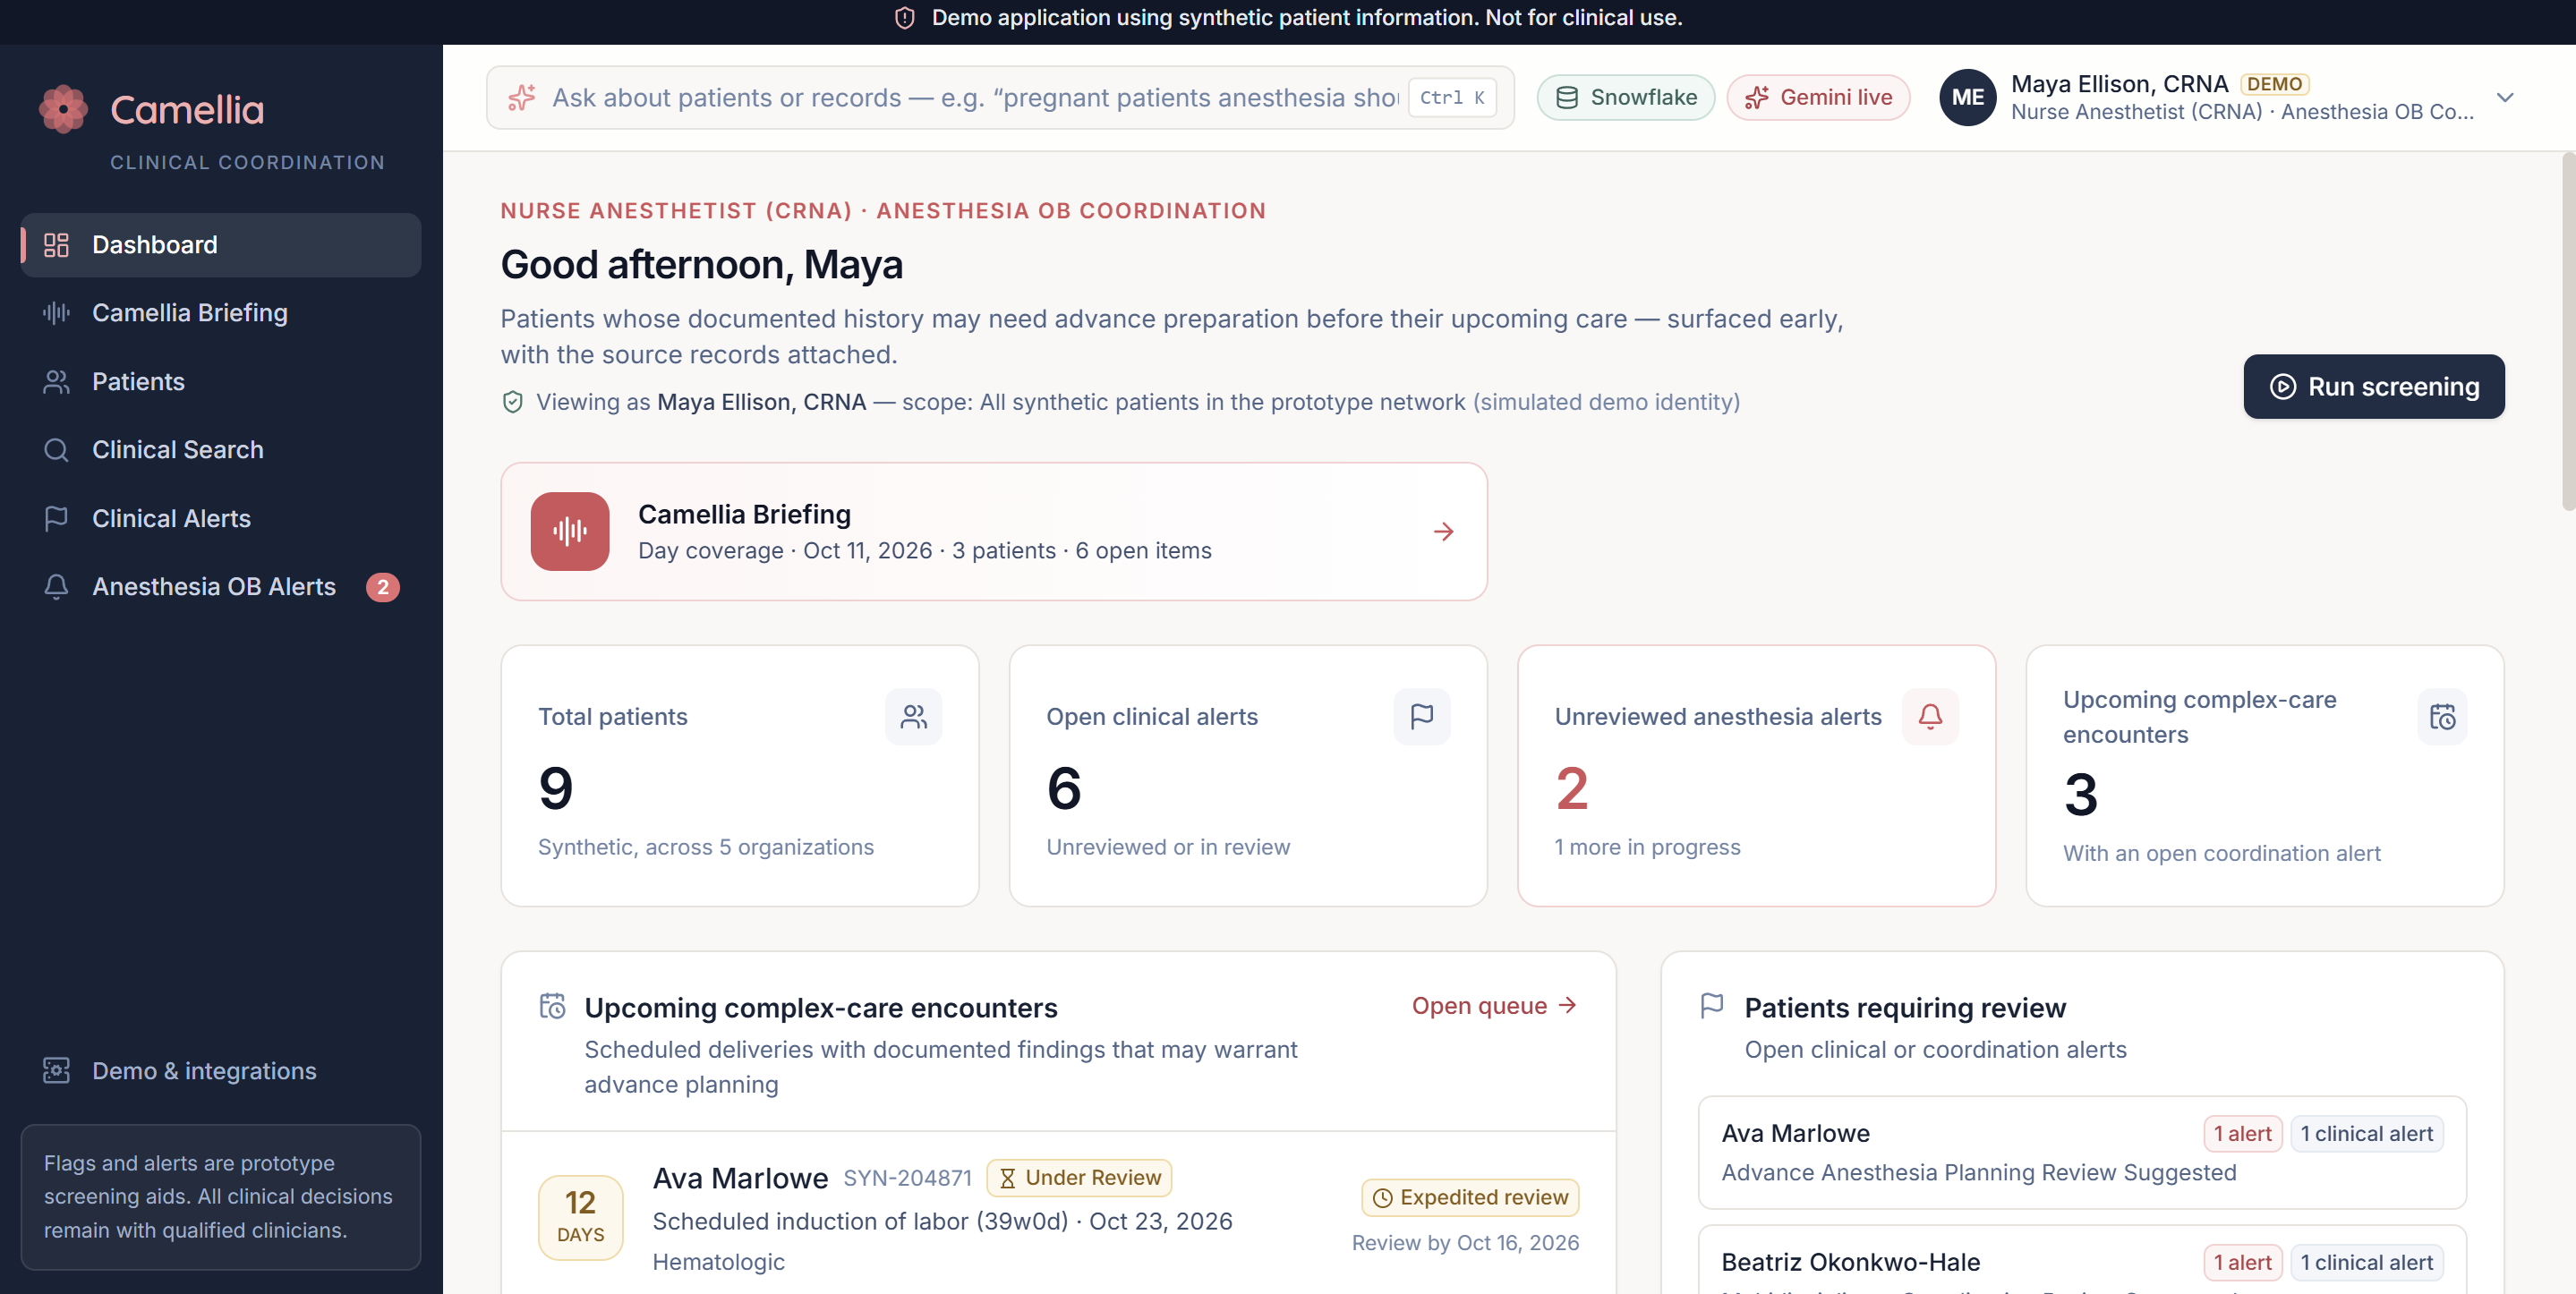Screen dimensions: 2576x1294
Task: Focus the Ask about patients search field
Action: click(1000, 98)
